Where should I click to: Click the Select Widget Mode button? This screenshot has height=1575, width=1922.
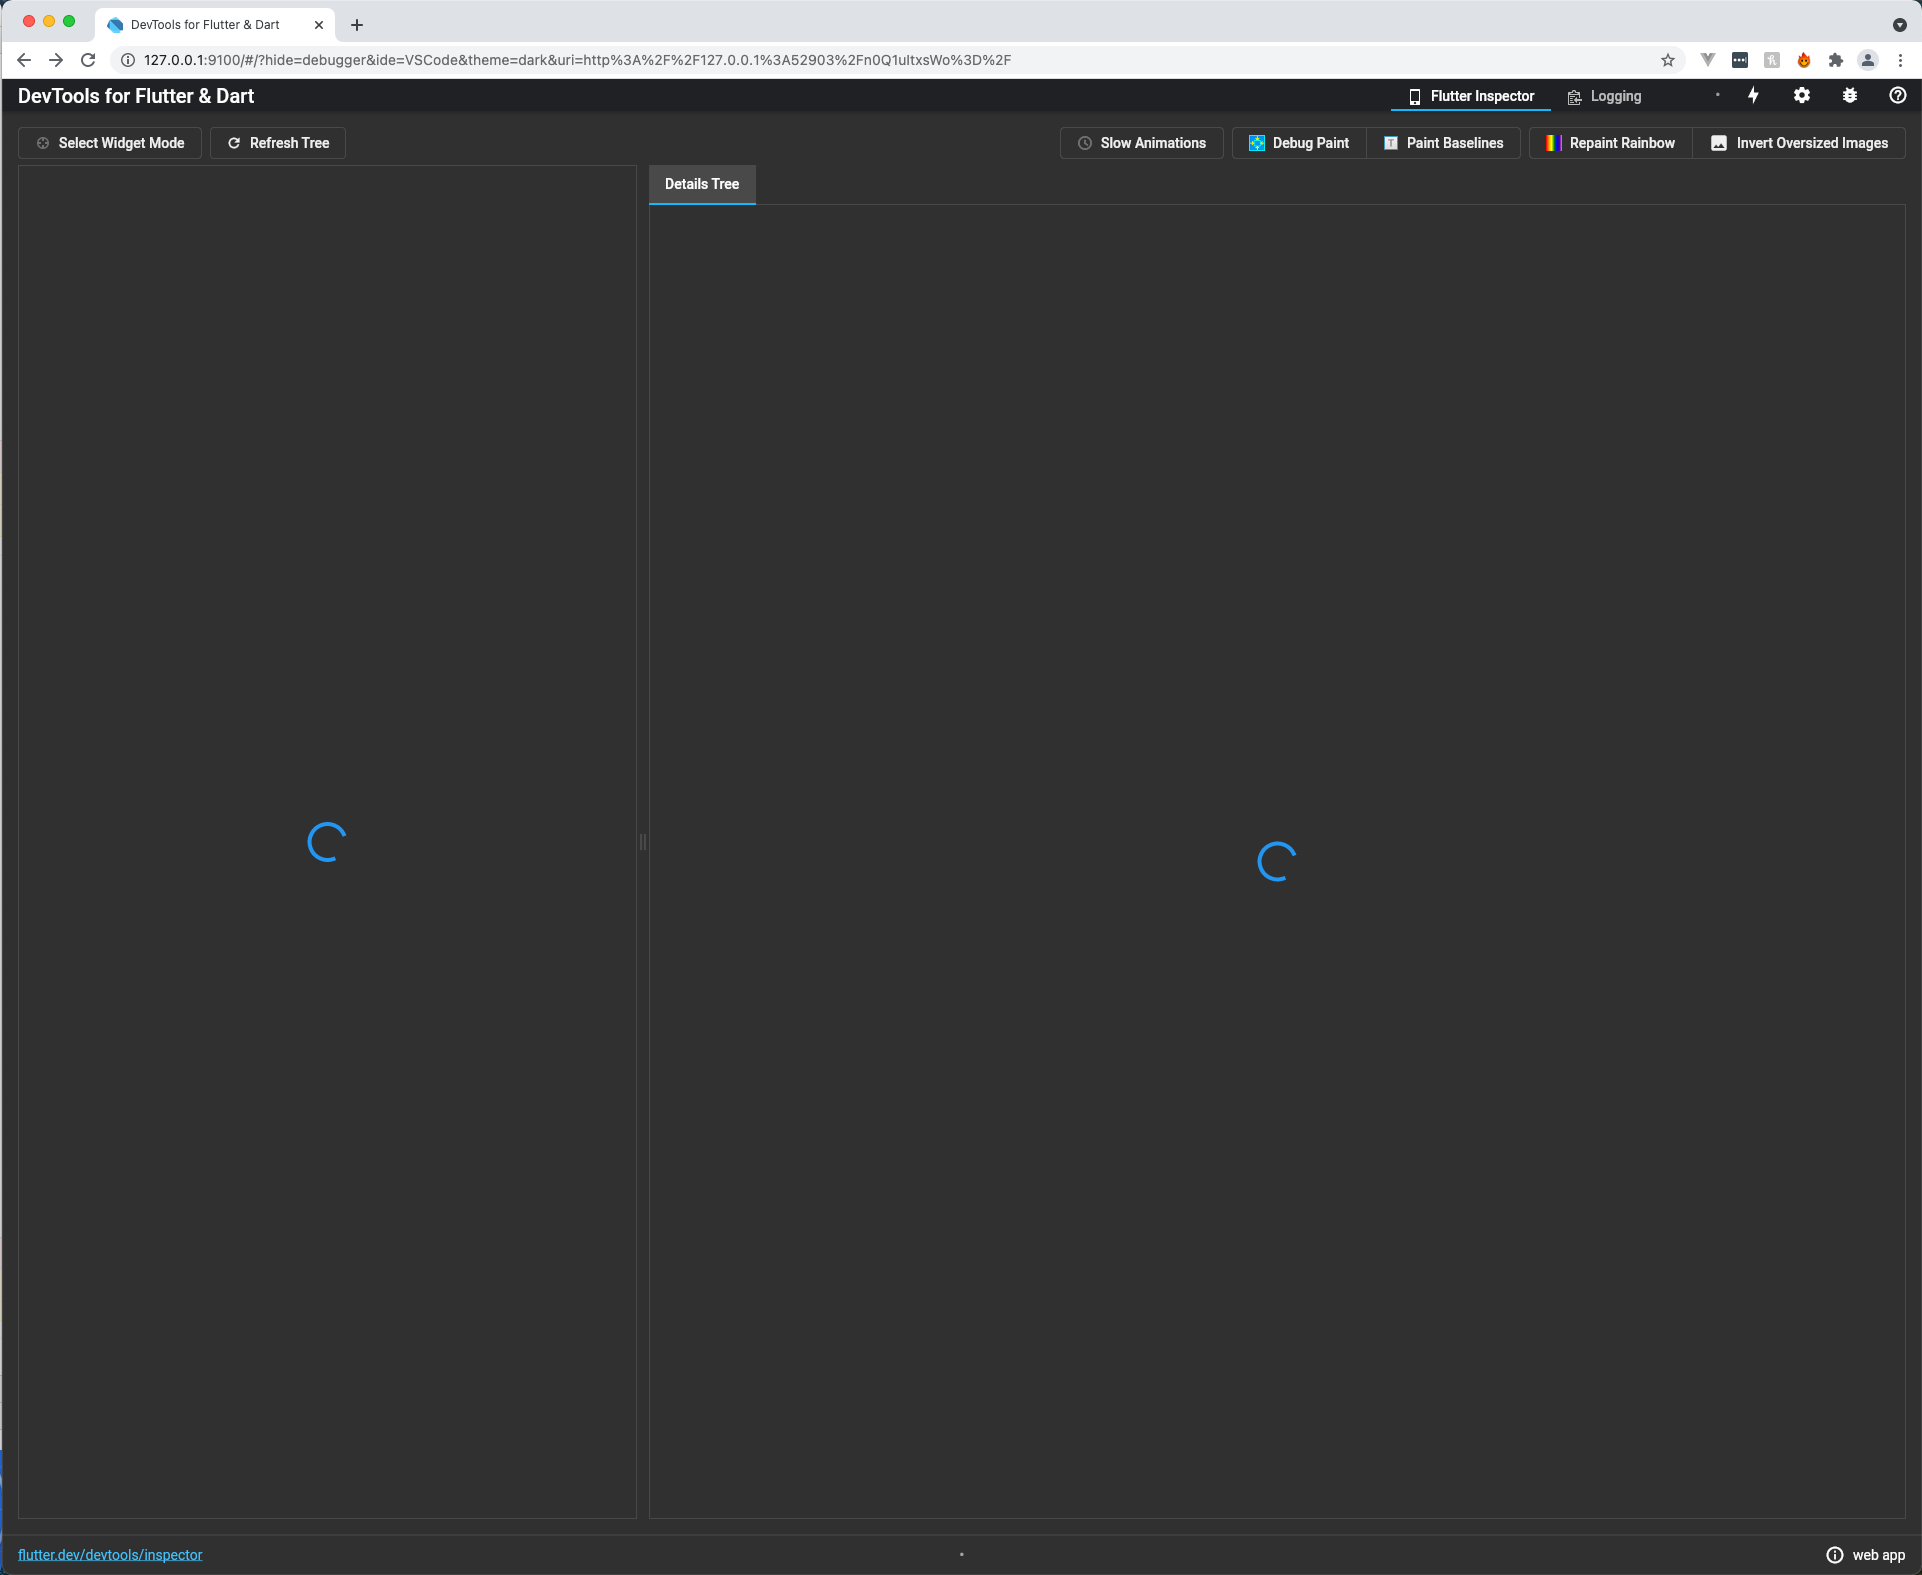coord(110,143)
